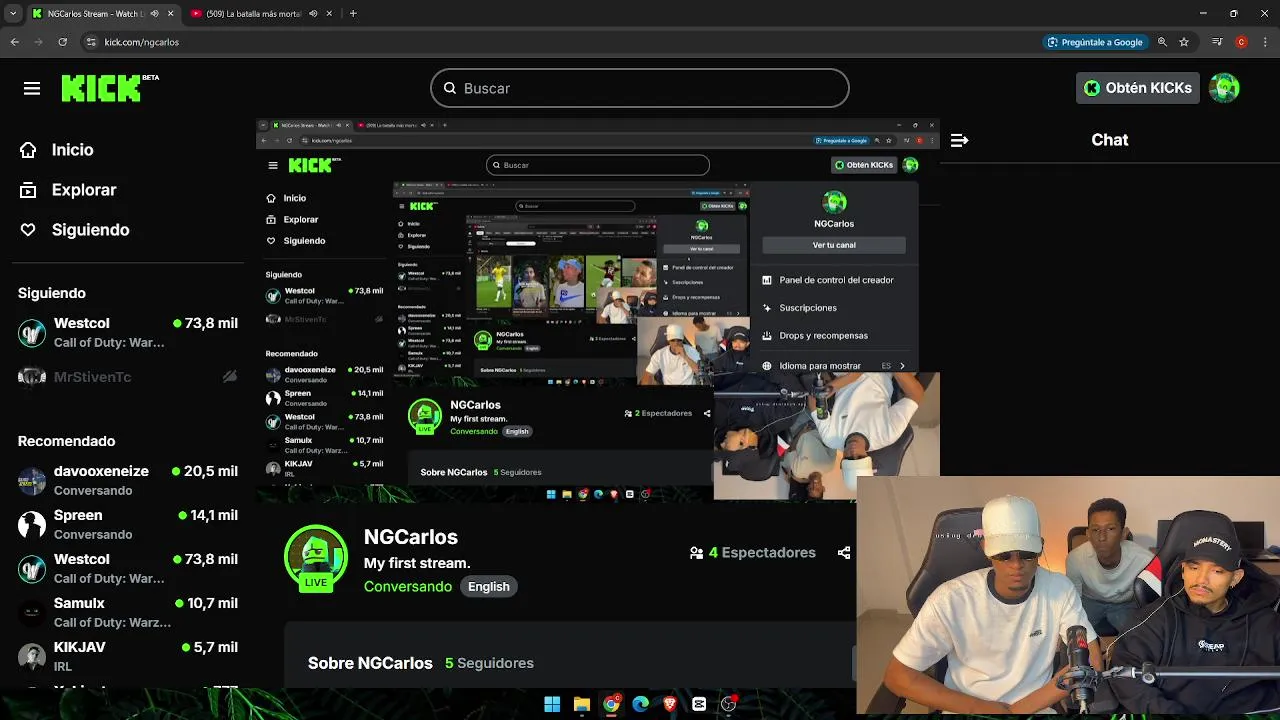Screen dimensions: 1280x720
Task: Open a new Chrome tab
Action: pos(353,13)
